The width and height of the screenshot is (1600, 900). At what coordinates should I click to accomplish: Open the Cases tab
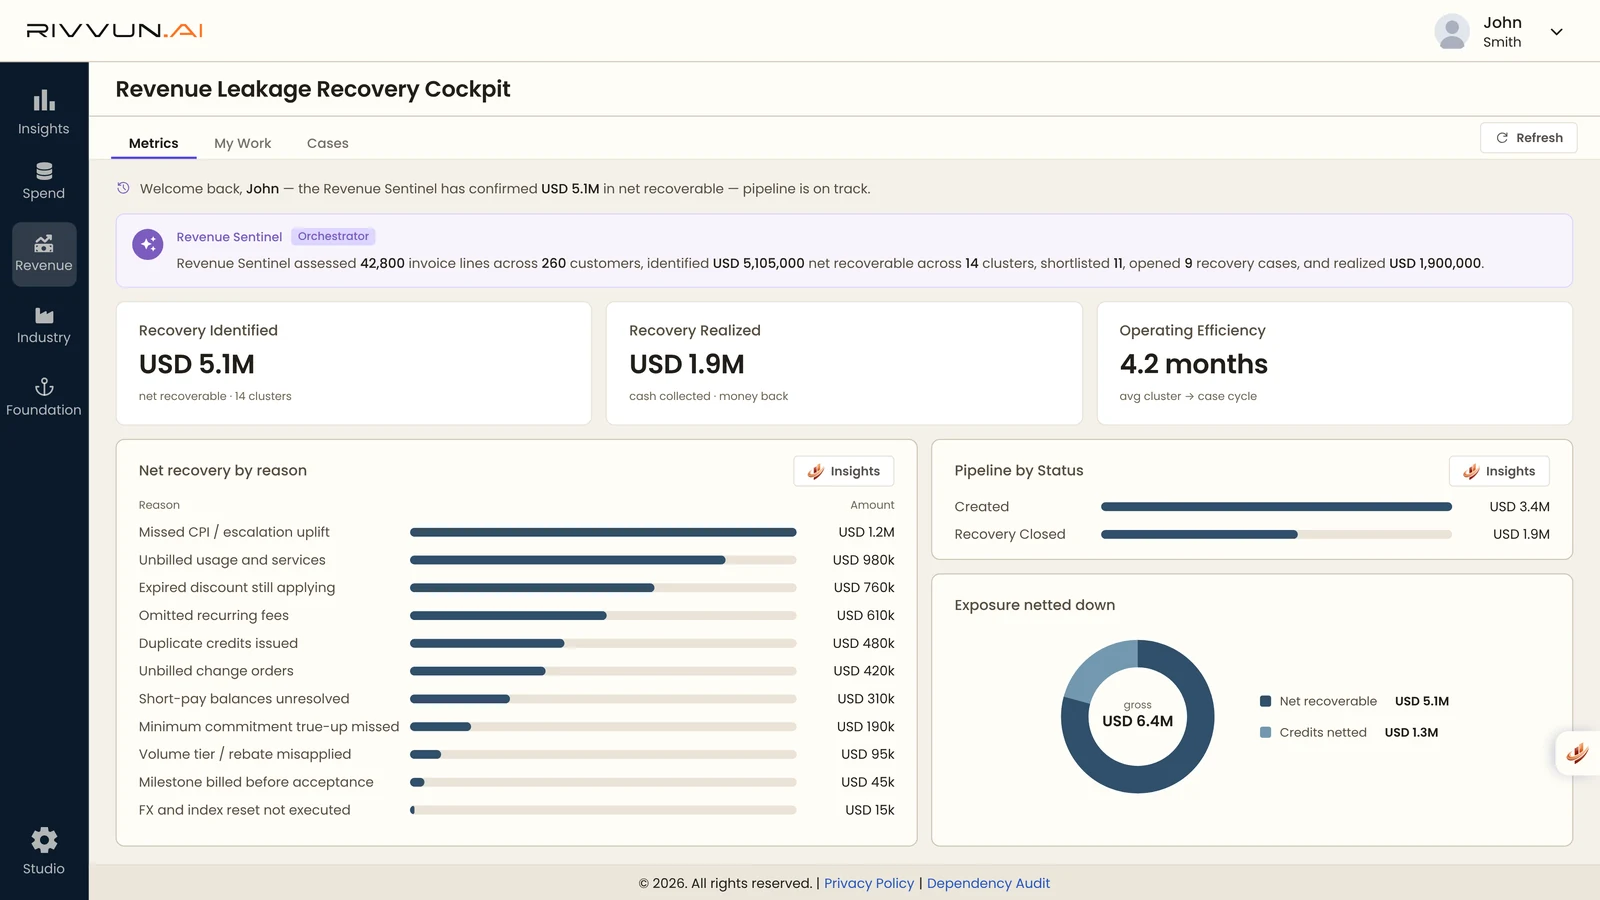327,143
